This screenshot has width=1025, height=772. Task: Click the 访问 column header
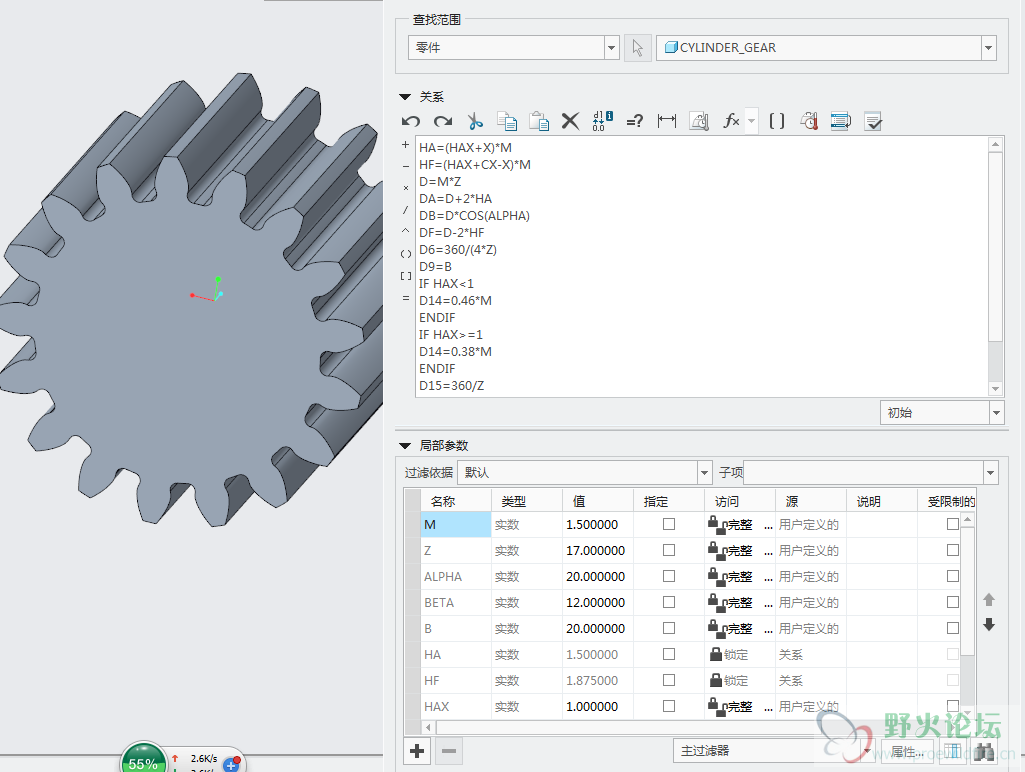click(739, 501)
